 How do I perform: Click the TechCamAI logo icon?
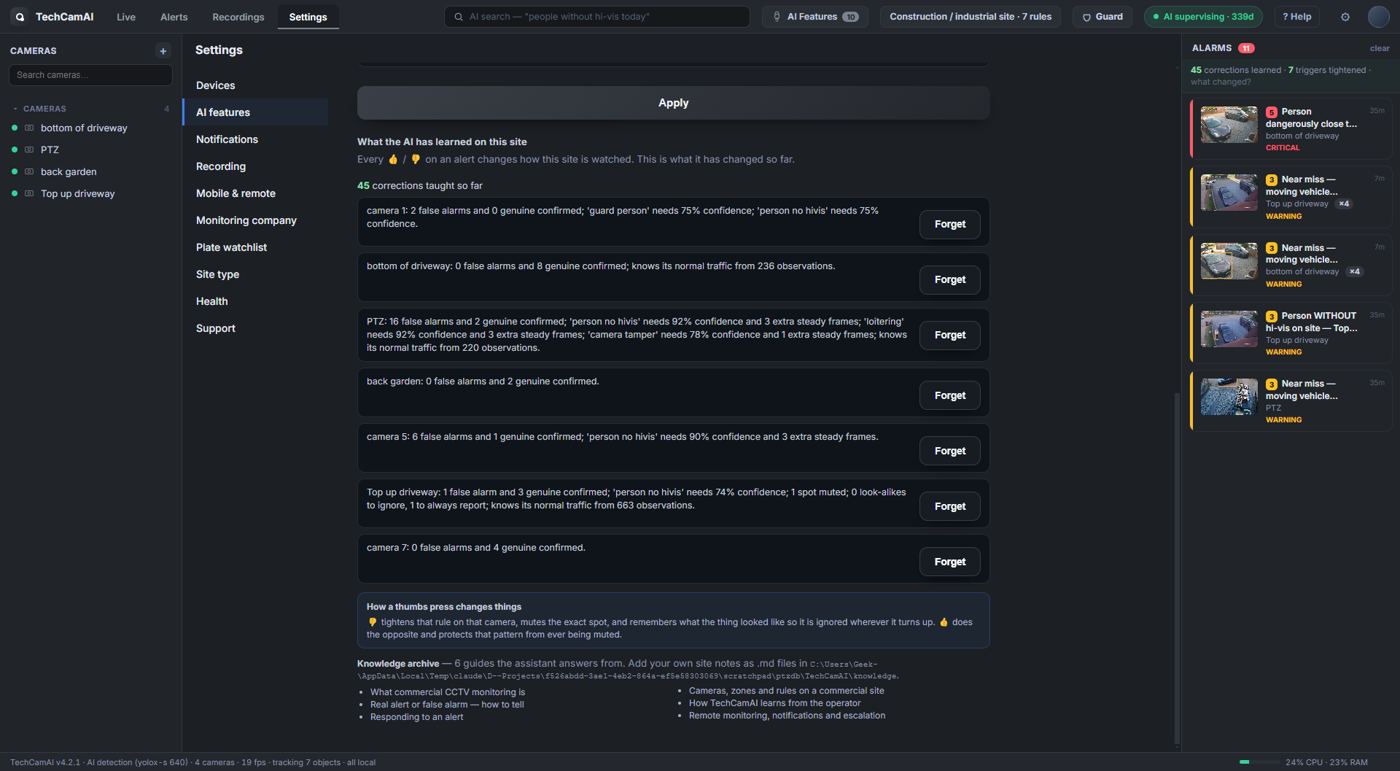(x=19, y=17)
